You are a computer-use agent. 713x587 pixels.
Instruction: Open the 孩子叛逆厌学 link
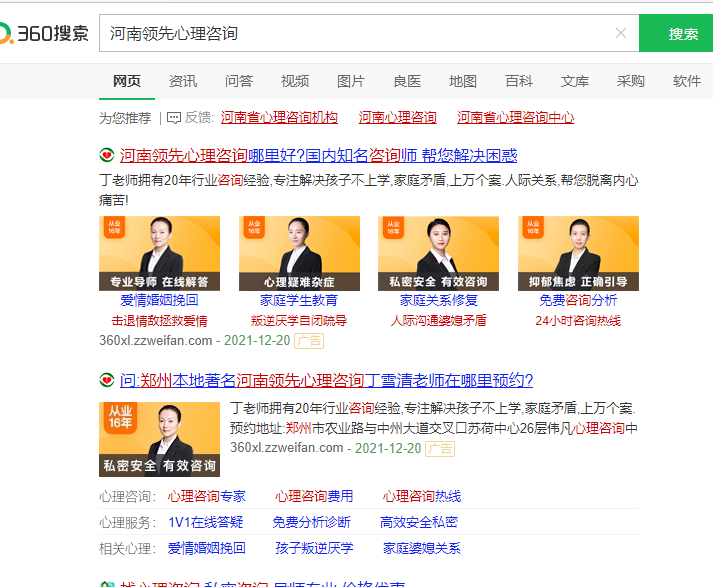314,548
